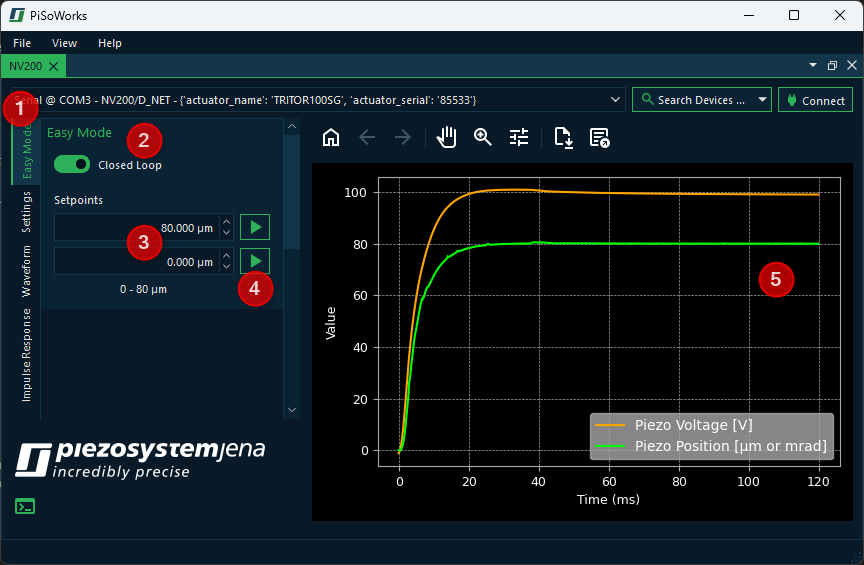The width and height of the screenshot is (864, 565).
Task: Switch to the Waveform side tab
Action: (27, 271)
